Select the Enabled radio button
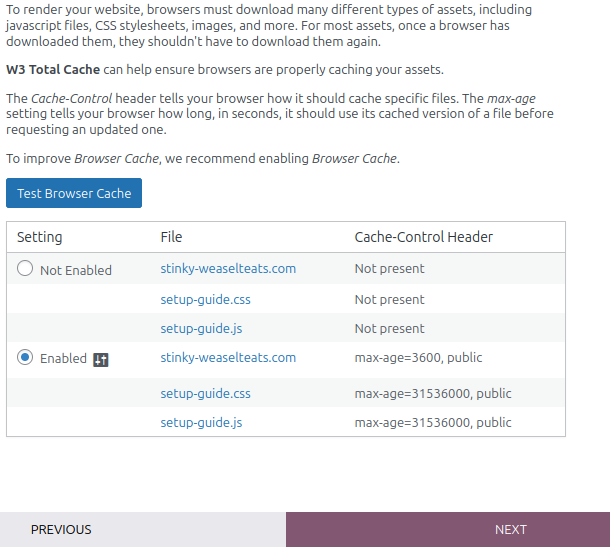Viewport: 610px width, 550px height. pos(25,357)
